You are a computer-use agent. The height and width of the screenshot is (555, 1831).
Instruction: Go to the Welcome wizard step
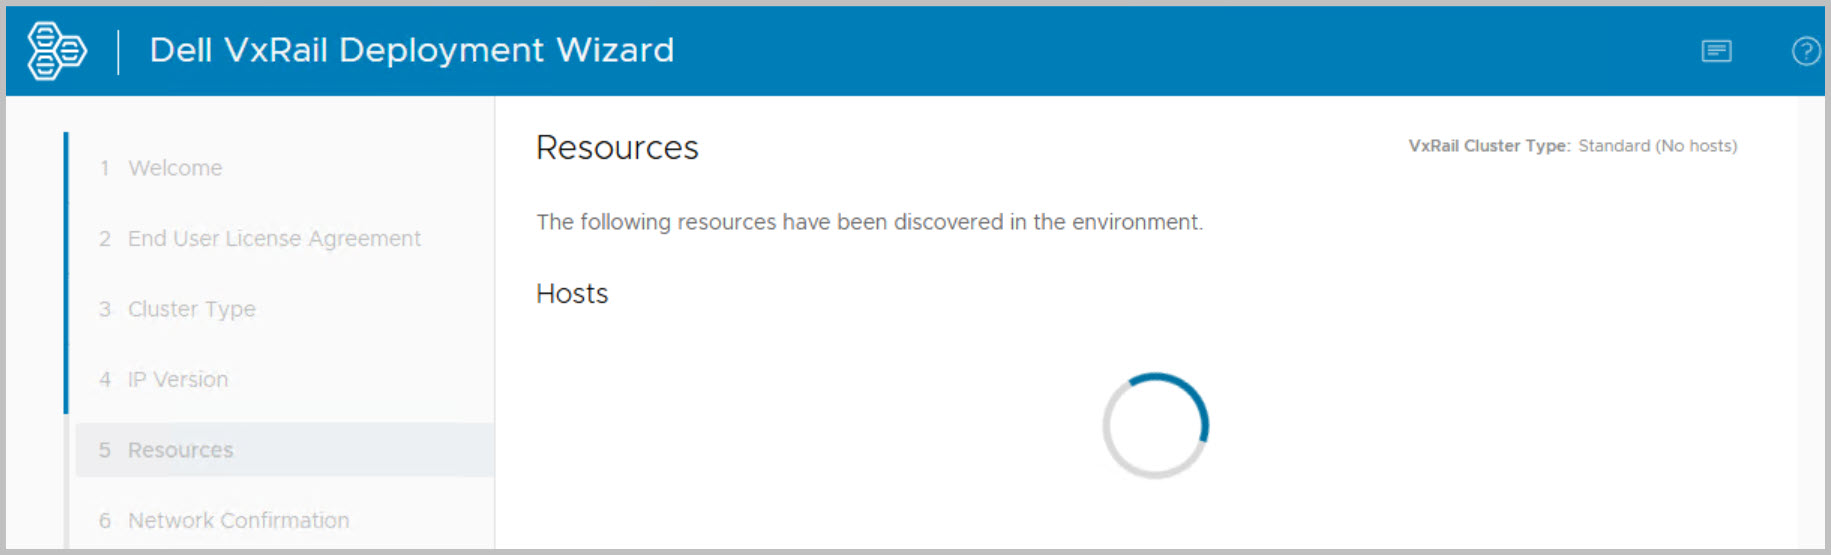(175, 168)
